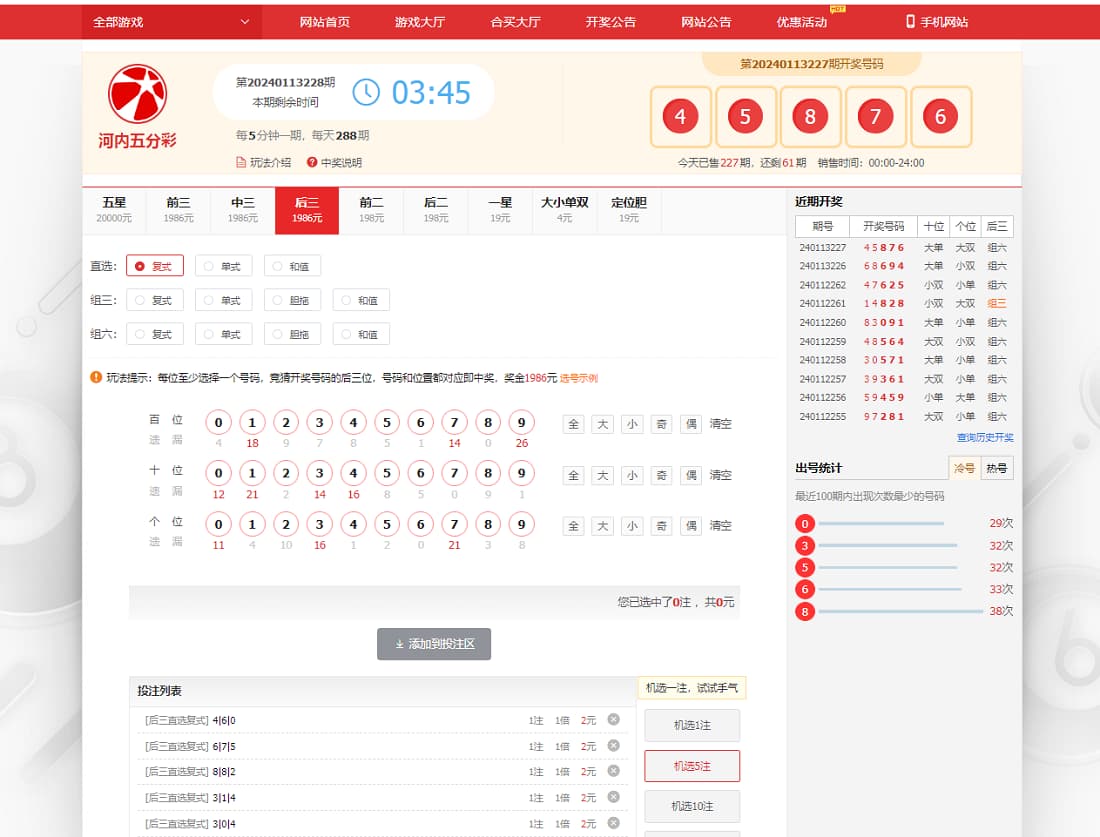This screenshot has width=1100, height=837.
Task: Click the 玩法介绍 document icon
Action: 241,162
